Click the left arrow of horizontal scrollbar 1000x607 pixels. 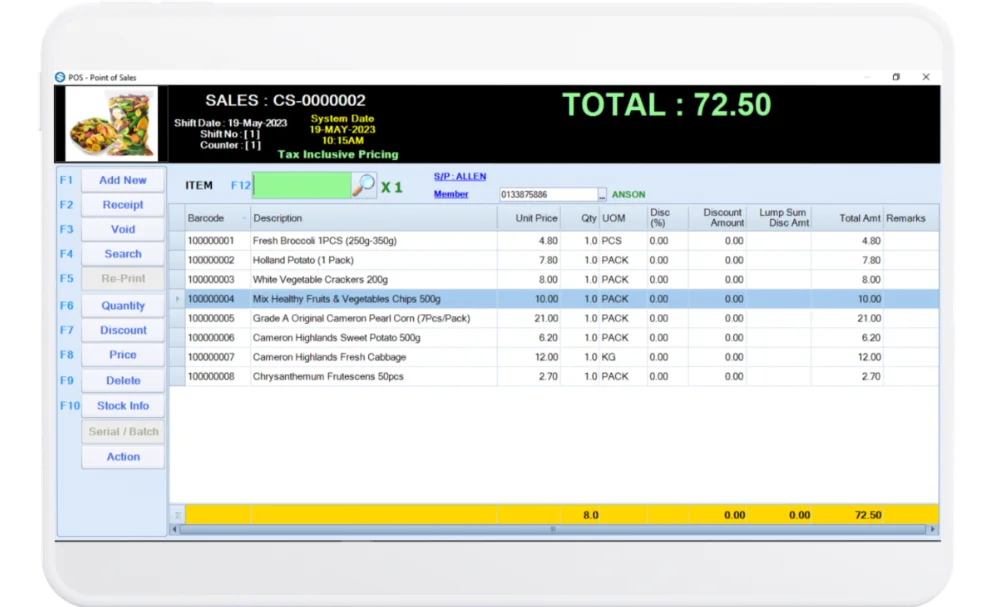click(177, 529)
